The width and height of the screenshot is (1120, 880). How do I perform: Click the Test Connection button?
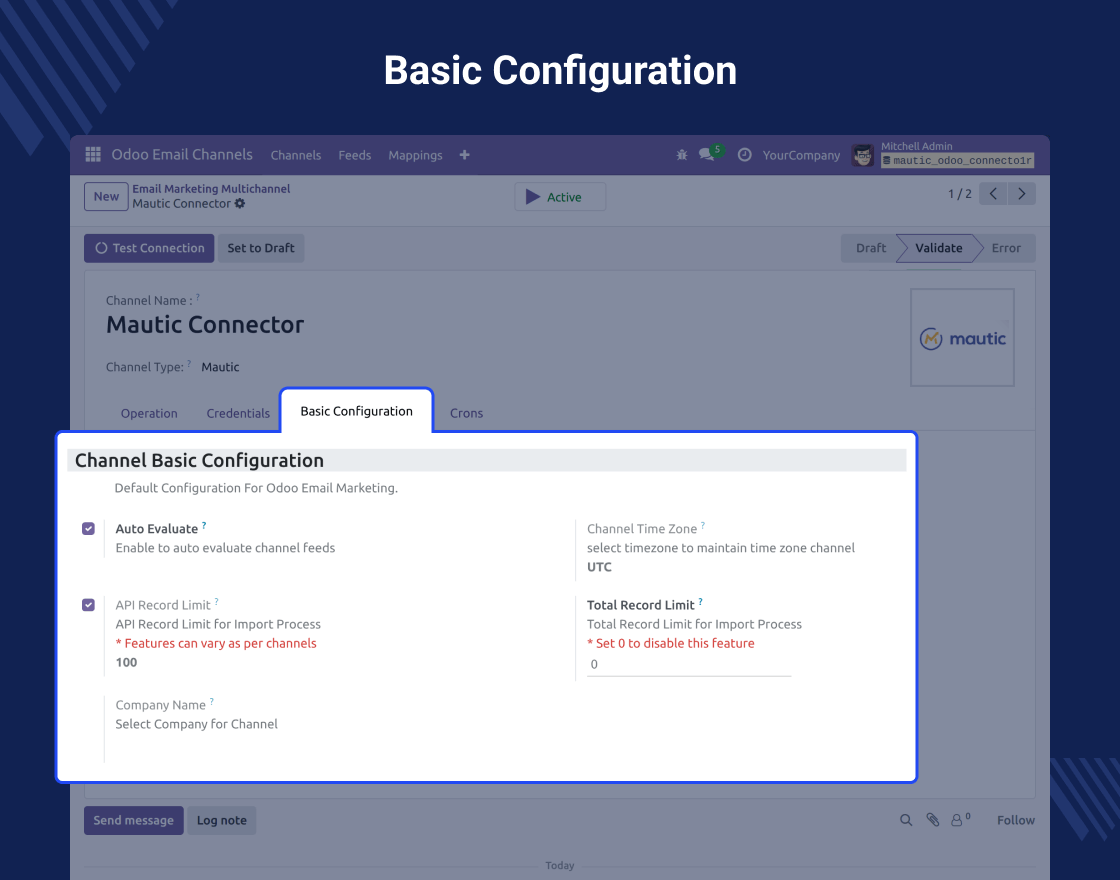tap(149, 248)
